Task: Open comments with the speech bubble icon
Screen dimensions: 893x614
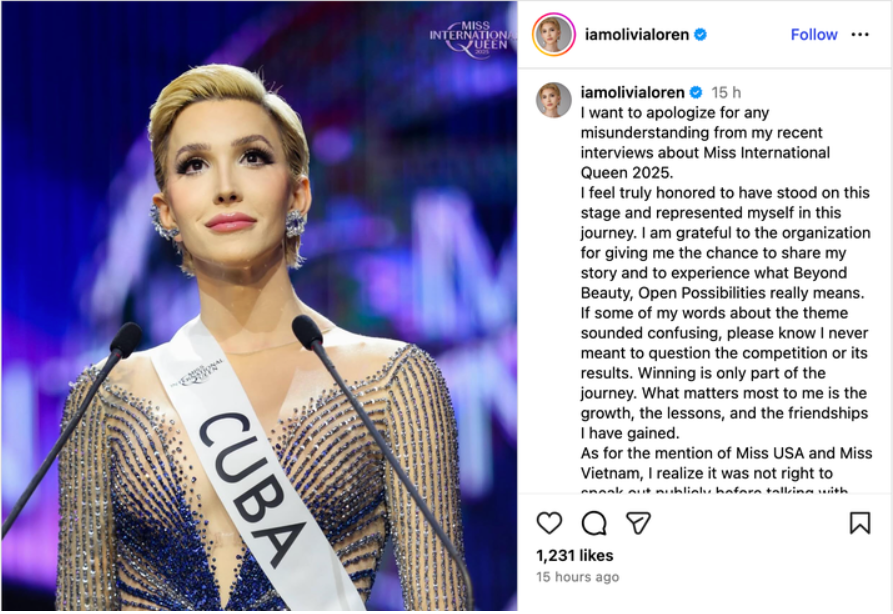Action: click(594, 523)
